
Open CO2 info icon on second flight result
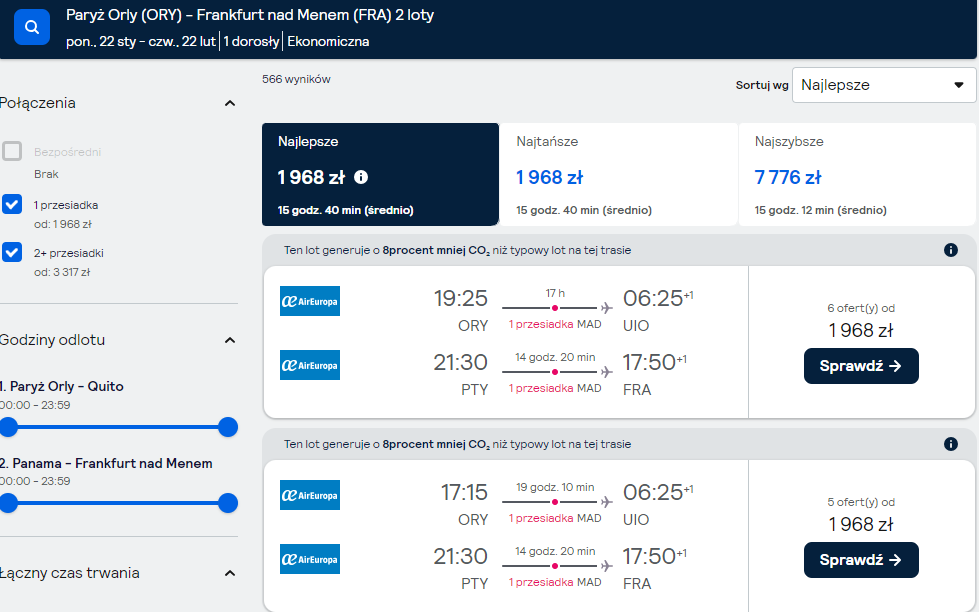(950, 444)
